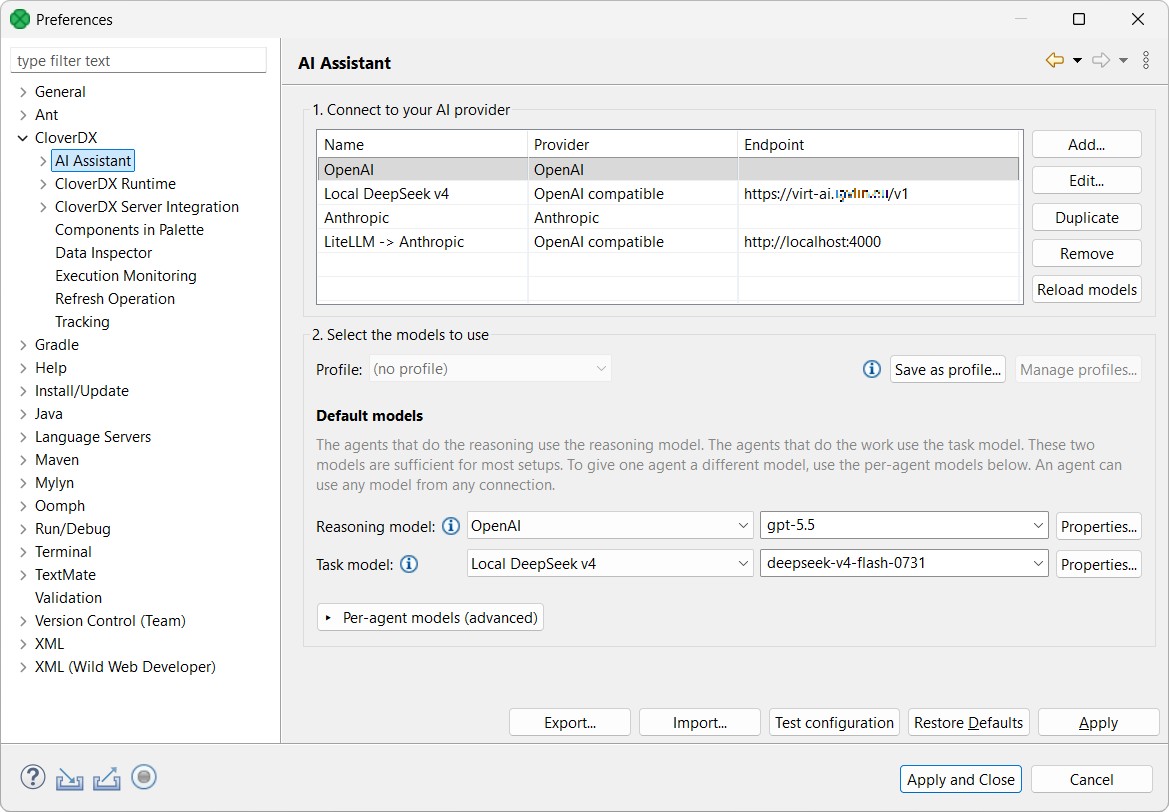Open the back history dropdown arrow
Screen dimensions: 1169x812
click(x=1077, y=61)
